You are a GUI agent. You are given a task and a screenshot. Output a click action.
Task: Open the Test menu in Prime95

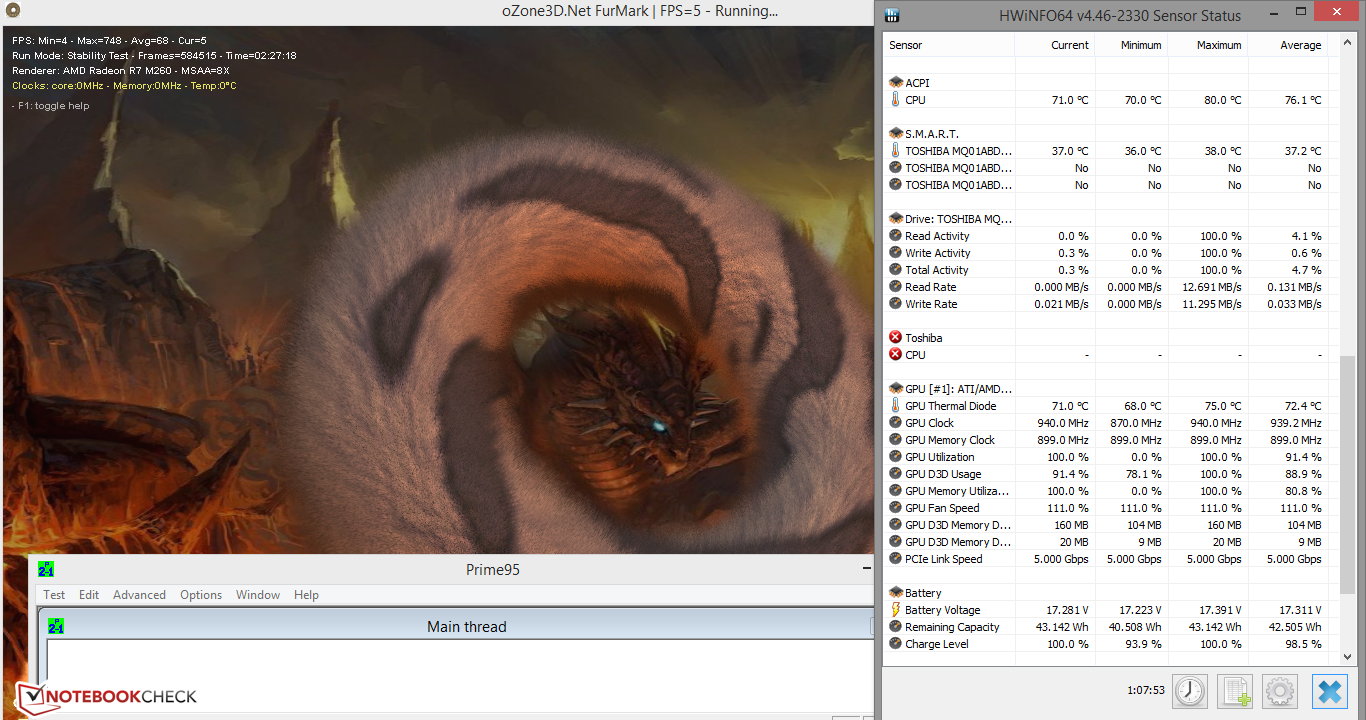54,594
